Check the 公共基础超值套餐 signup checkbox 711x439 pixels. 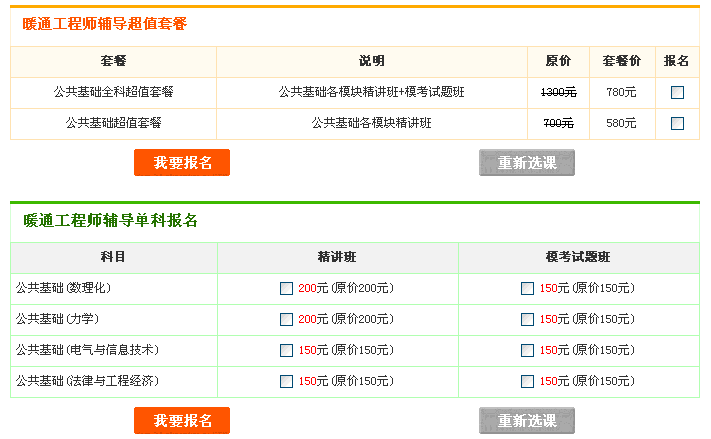pyautogui.click(x=677, y=124)
